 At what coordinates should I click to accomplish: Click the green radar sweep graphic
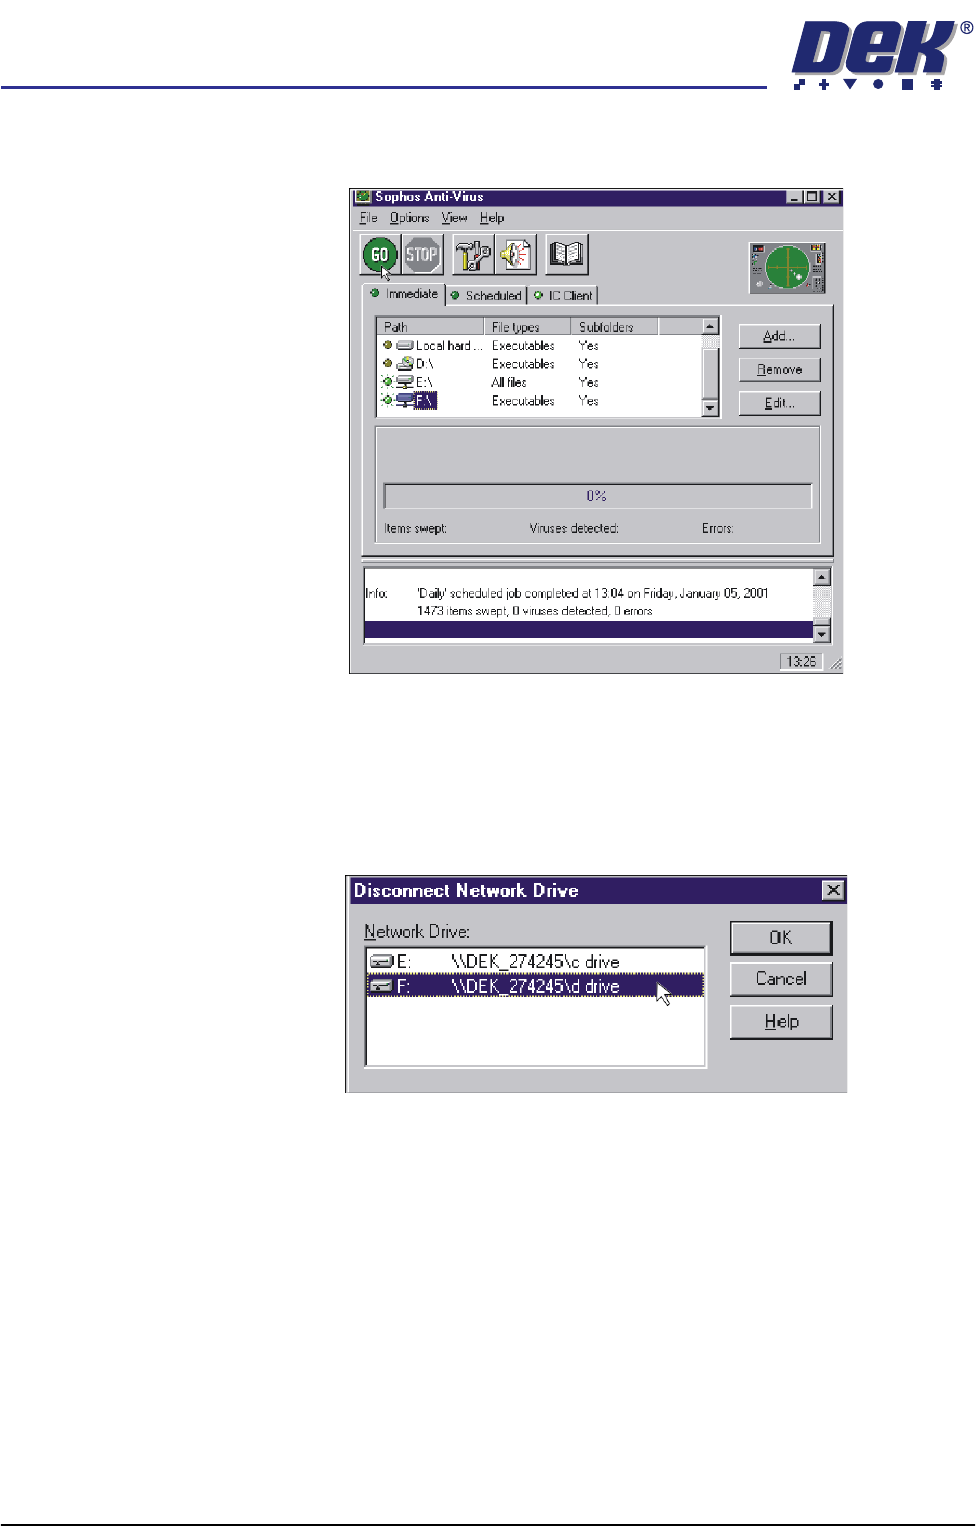coord(788,268)
